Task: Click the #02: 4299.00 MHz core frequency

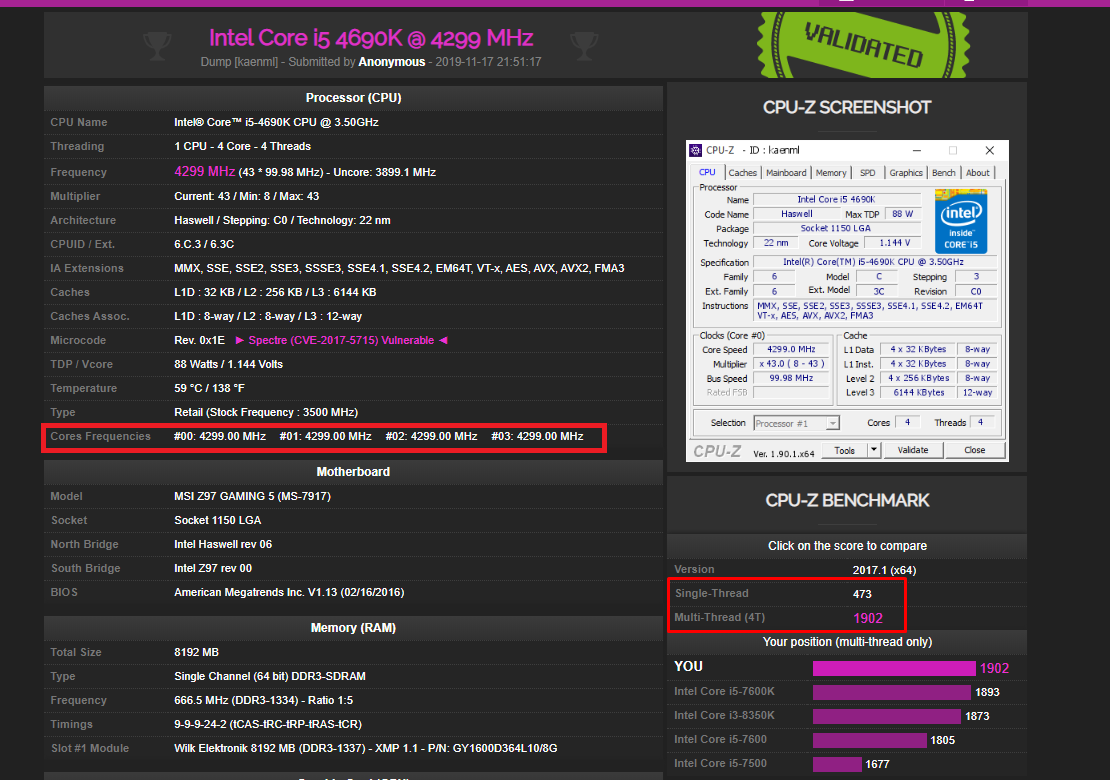Action: click(431, 437)
